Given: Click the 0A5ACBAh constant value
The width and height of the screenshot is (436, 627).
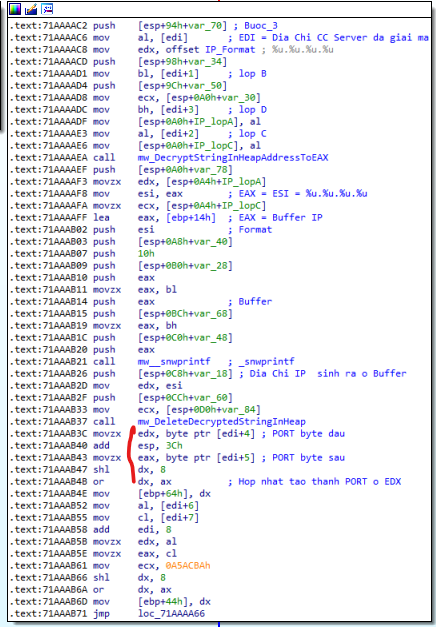Looking at the screenshot, I should coord(188,565).
